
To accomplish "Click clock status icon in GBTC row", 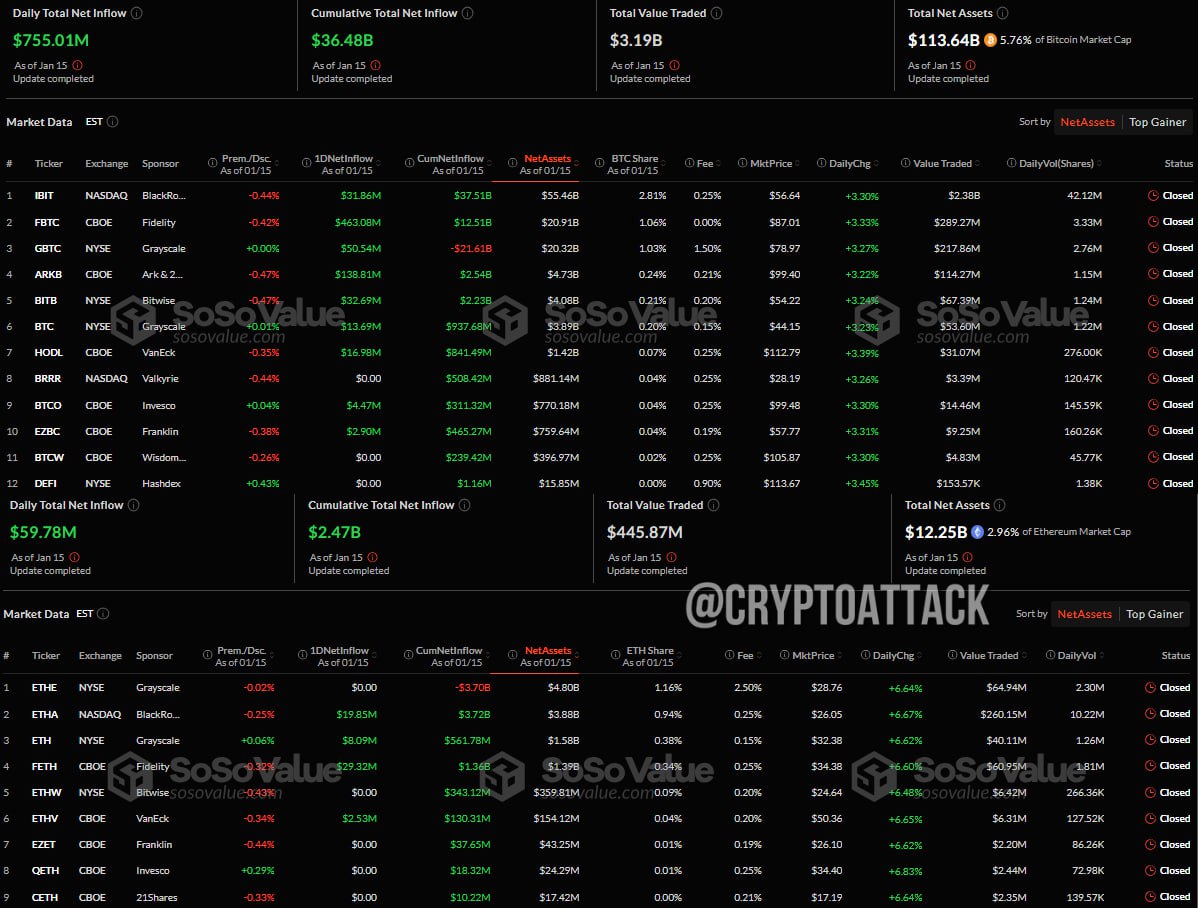I will click(x=1153, y=248).
